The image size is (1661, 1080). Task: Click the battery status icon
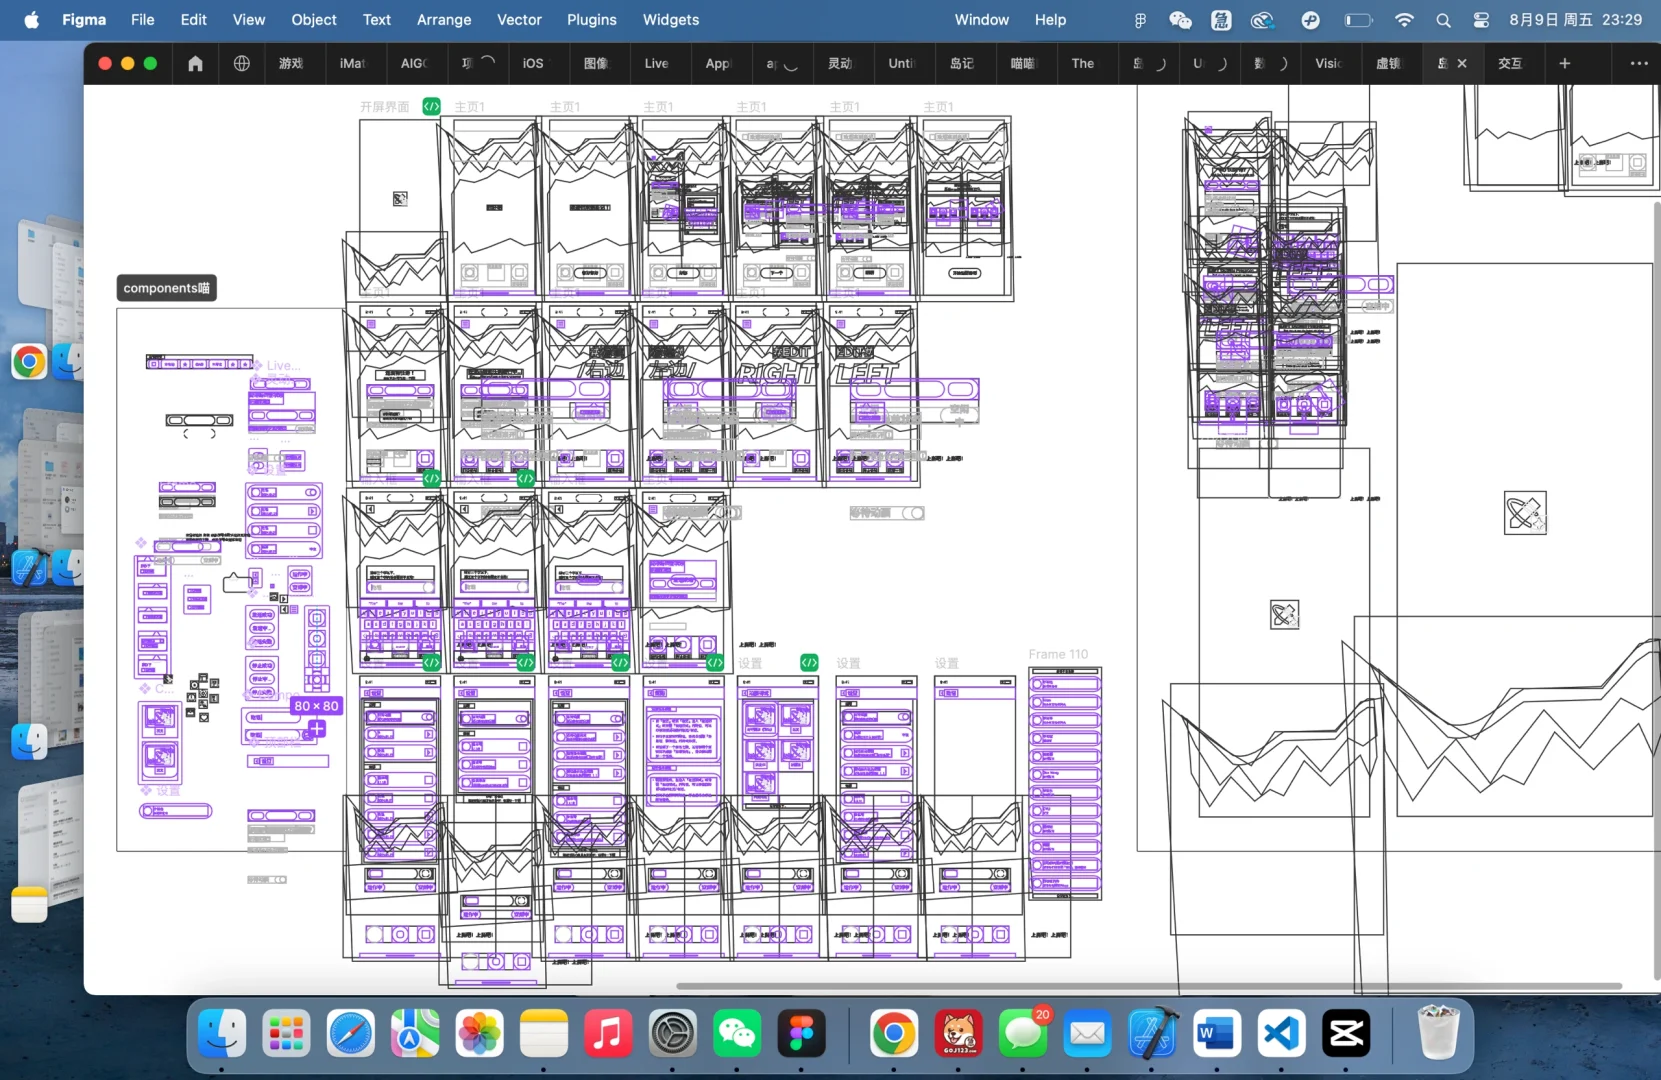coord(1358,20)
